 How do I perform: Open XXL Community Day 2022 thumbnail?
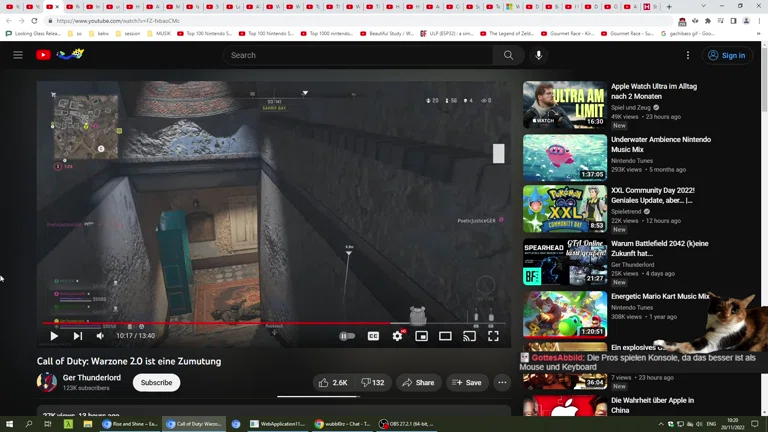(565, 209)
